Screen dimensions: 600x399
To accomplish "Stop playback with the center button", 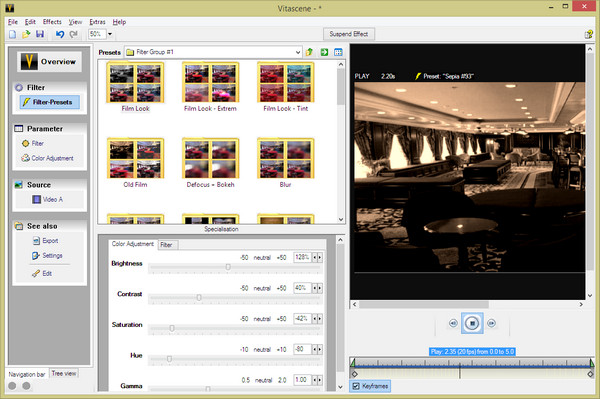I will [472, 324].
